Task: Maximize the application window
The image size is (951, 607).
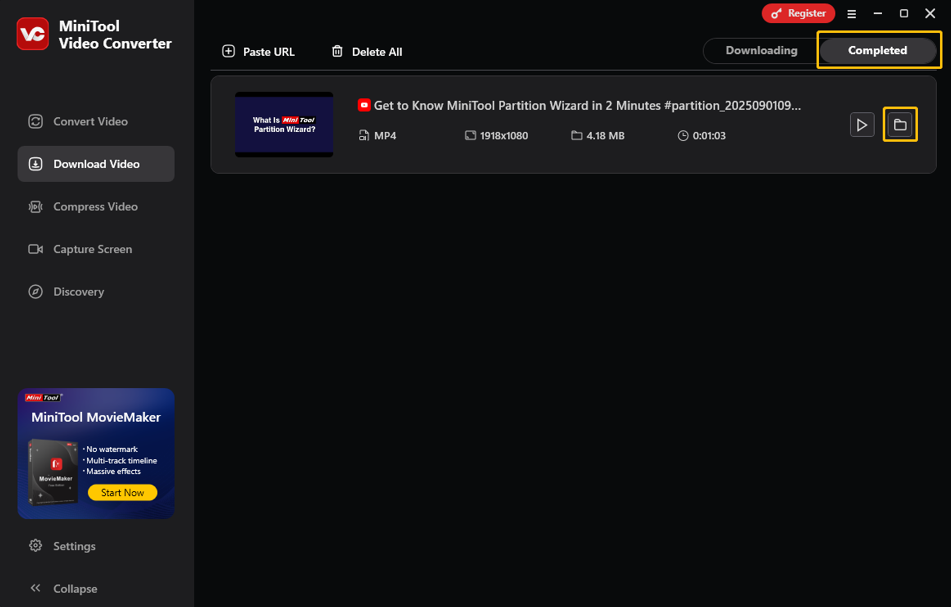Action: 904,13
